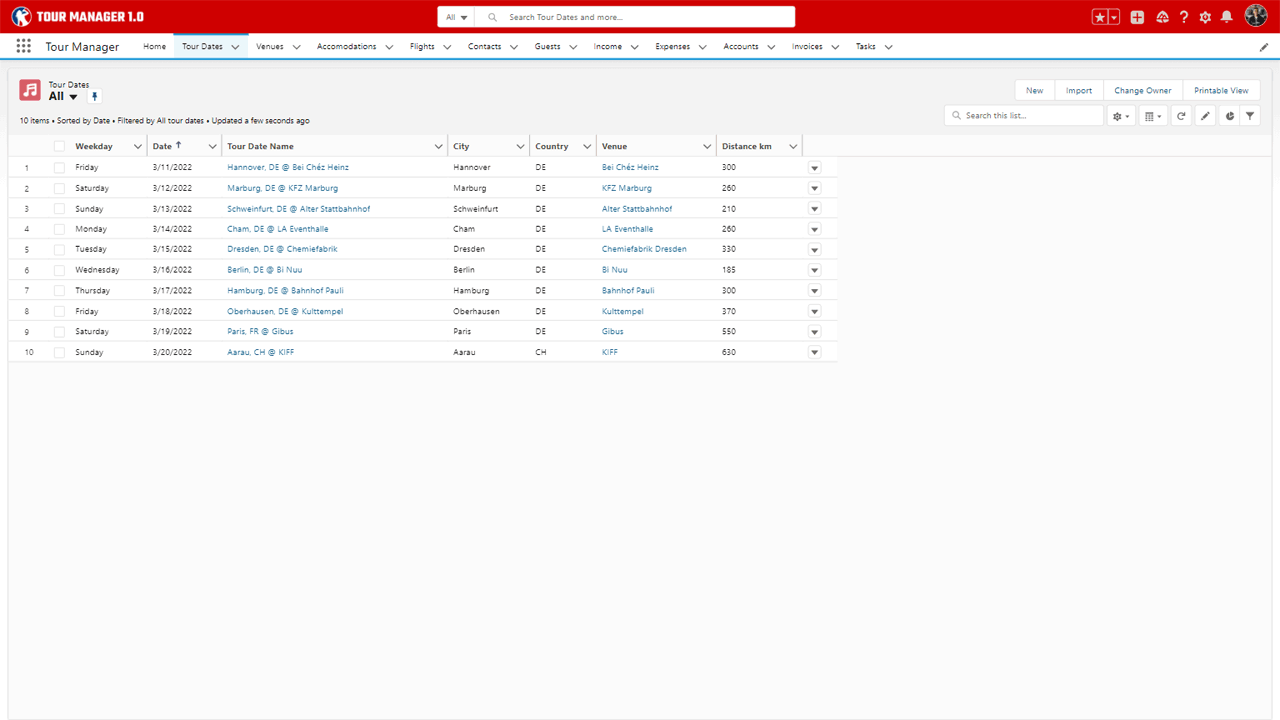Go to the Home tab
1280x720 pixels.
click(x=154, y=46)
